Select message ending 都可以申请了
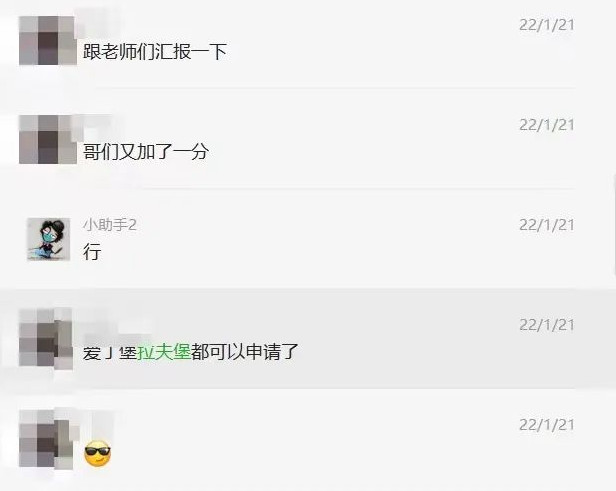Screen dimensions: 616x491 point(191,352)
